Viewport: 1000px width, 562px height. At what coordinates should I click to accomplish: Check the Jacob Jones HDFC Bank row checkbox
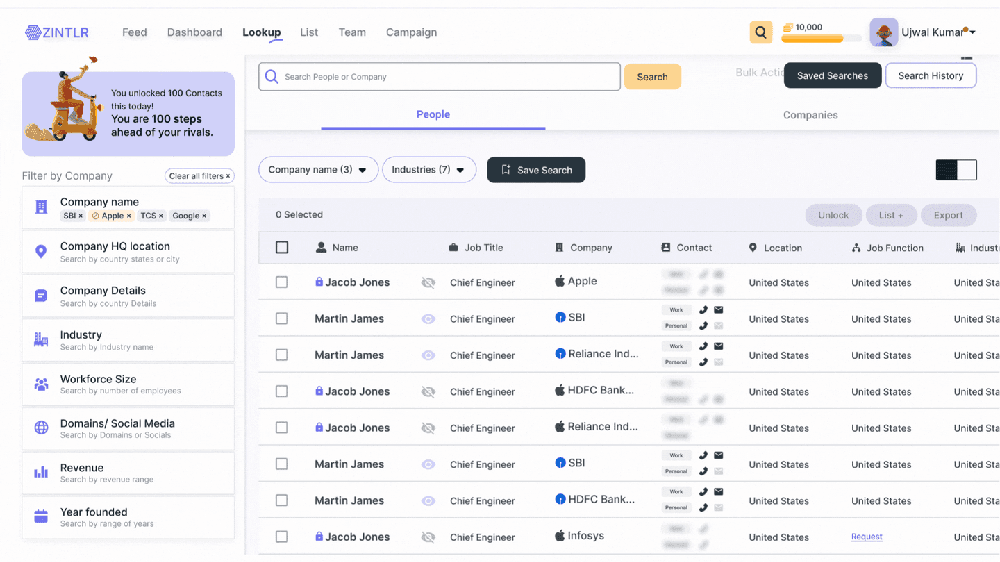[282, 391]
